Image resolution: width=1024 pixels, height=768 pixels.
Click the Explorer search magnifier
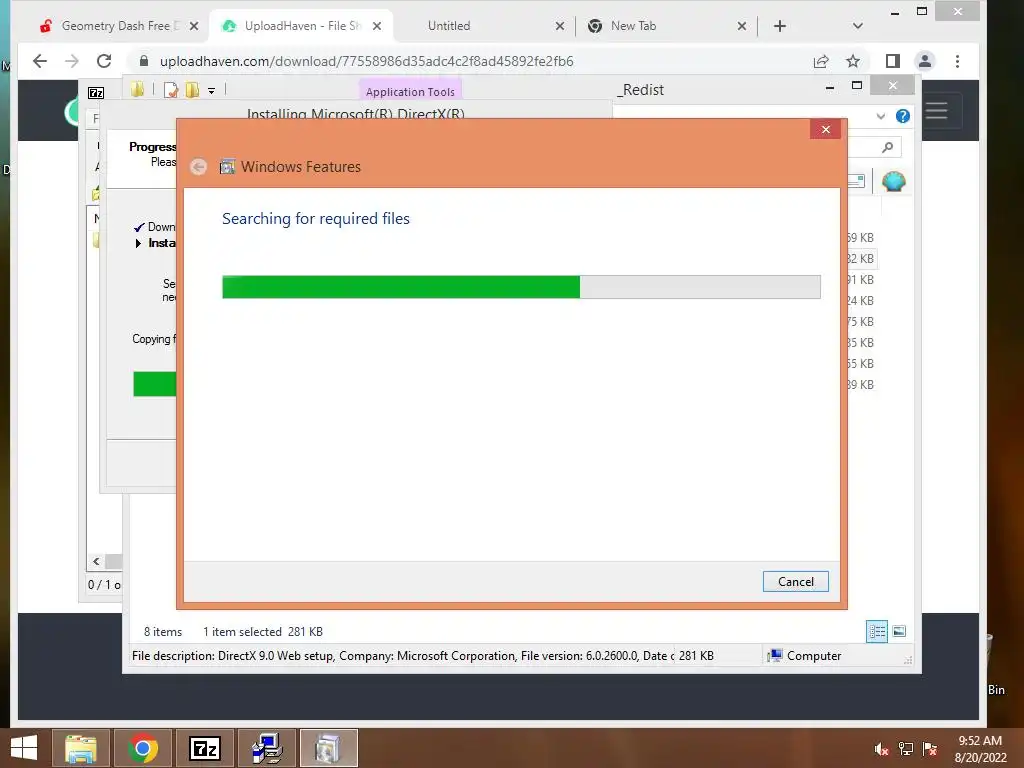click(x=888, y=148)
